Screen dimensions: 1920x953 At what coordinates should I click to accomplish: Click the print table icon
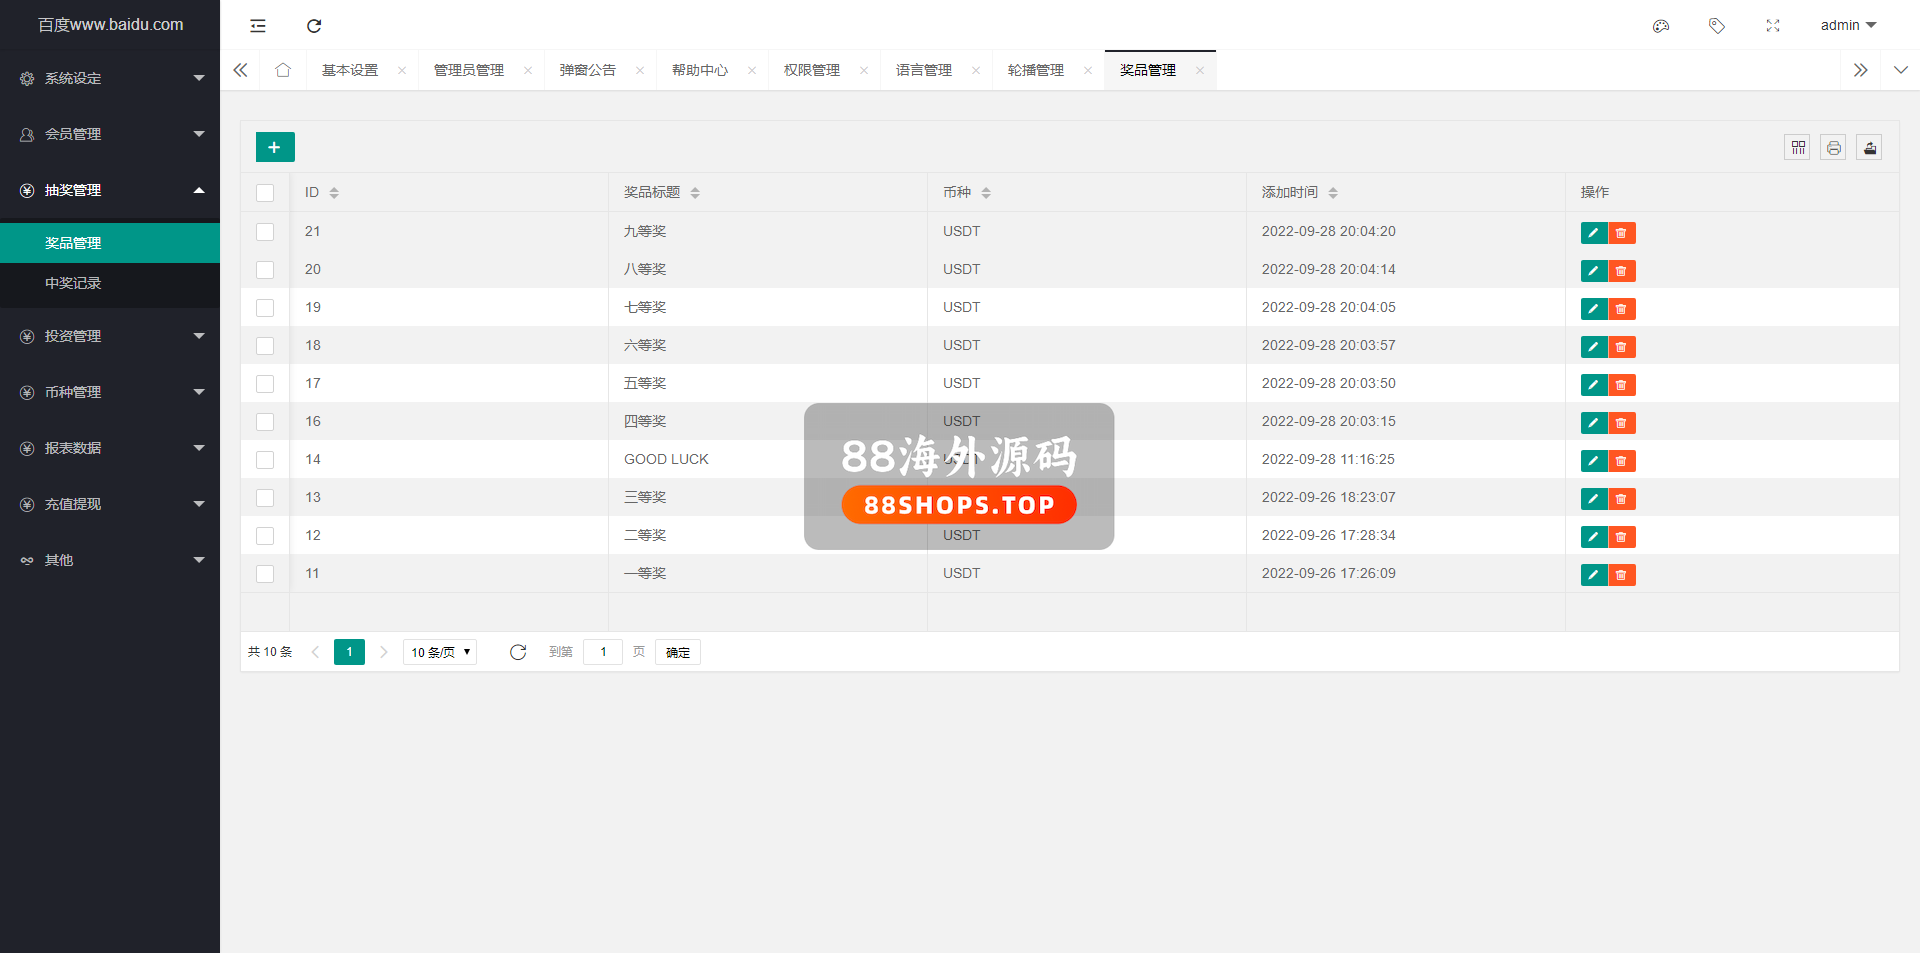pos(1833,148)
